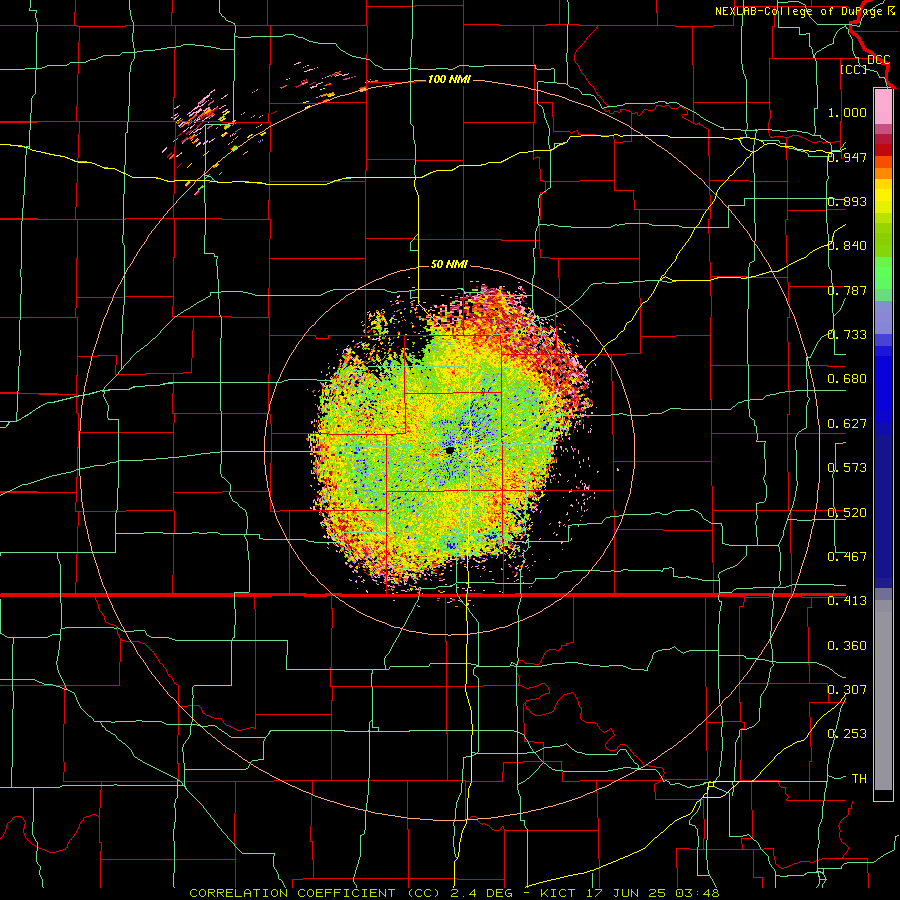Select the 0.787 scale value
This screenshot has width=900, height=900.
pos(847,290)
